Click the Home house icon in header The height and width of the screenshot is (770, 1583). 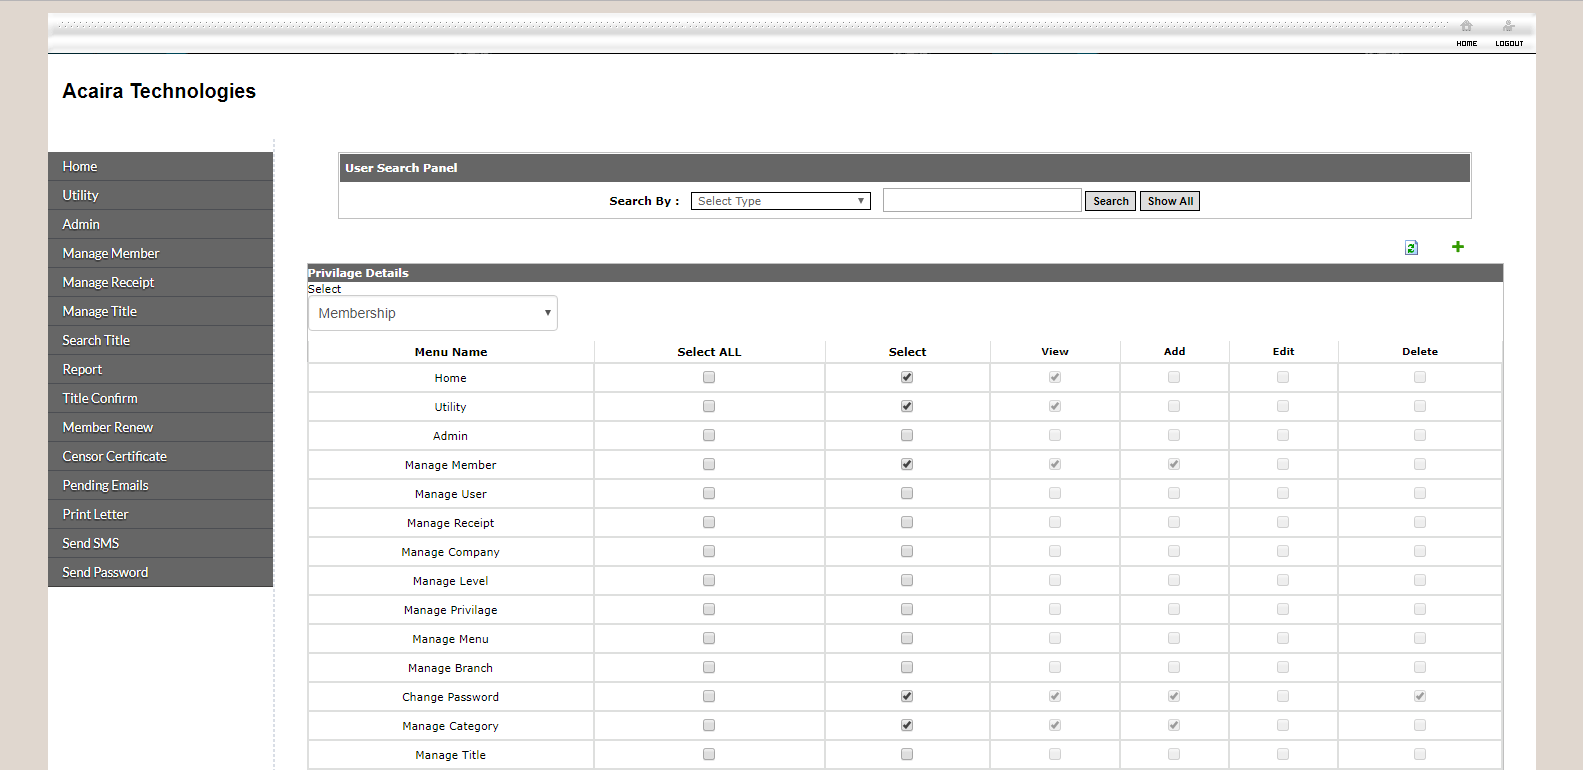[1466, 27]
